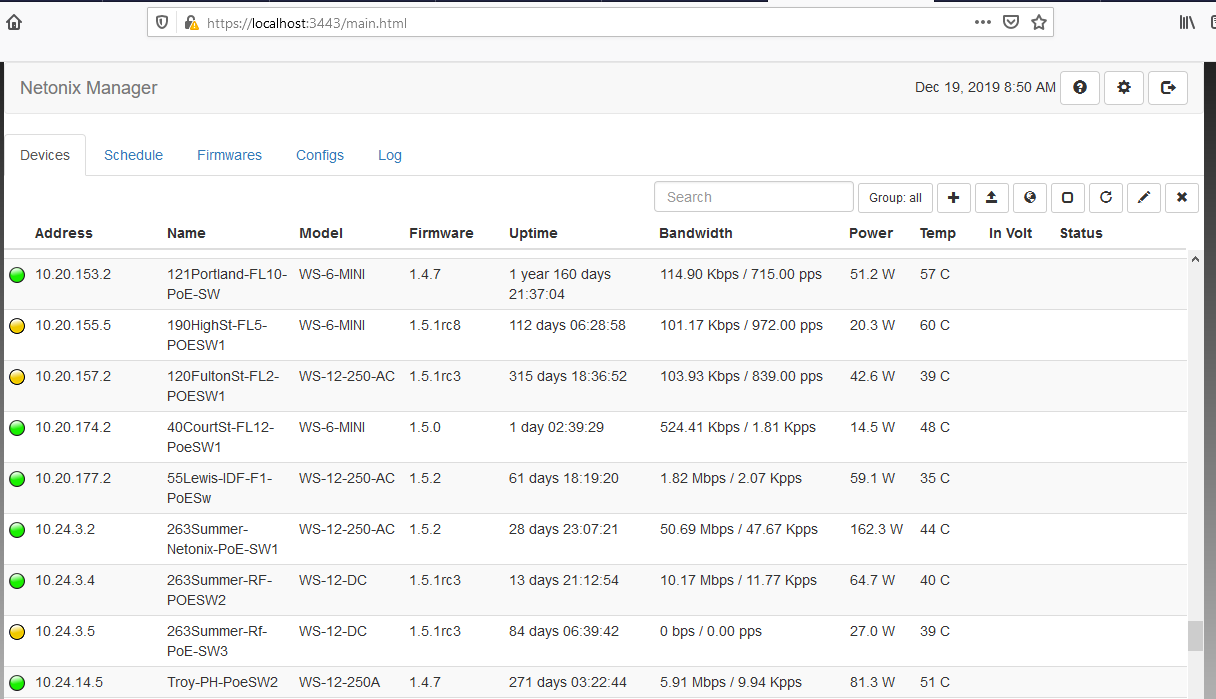Click the upload firmware icon in the toolbar
The height and width of the screenshot is (699, 1216).
[991, 198]
